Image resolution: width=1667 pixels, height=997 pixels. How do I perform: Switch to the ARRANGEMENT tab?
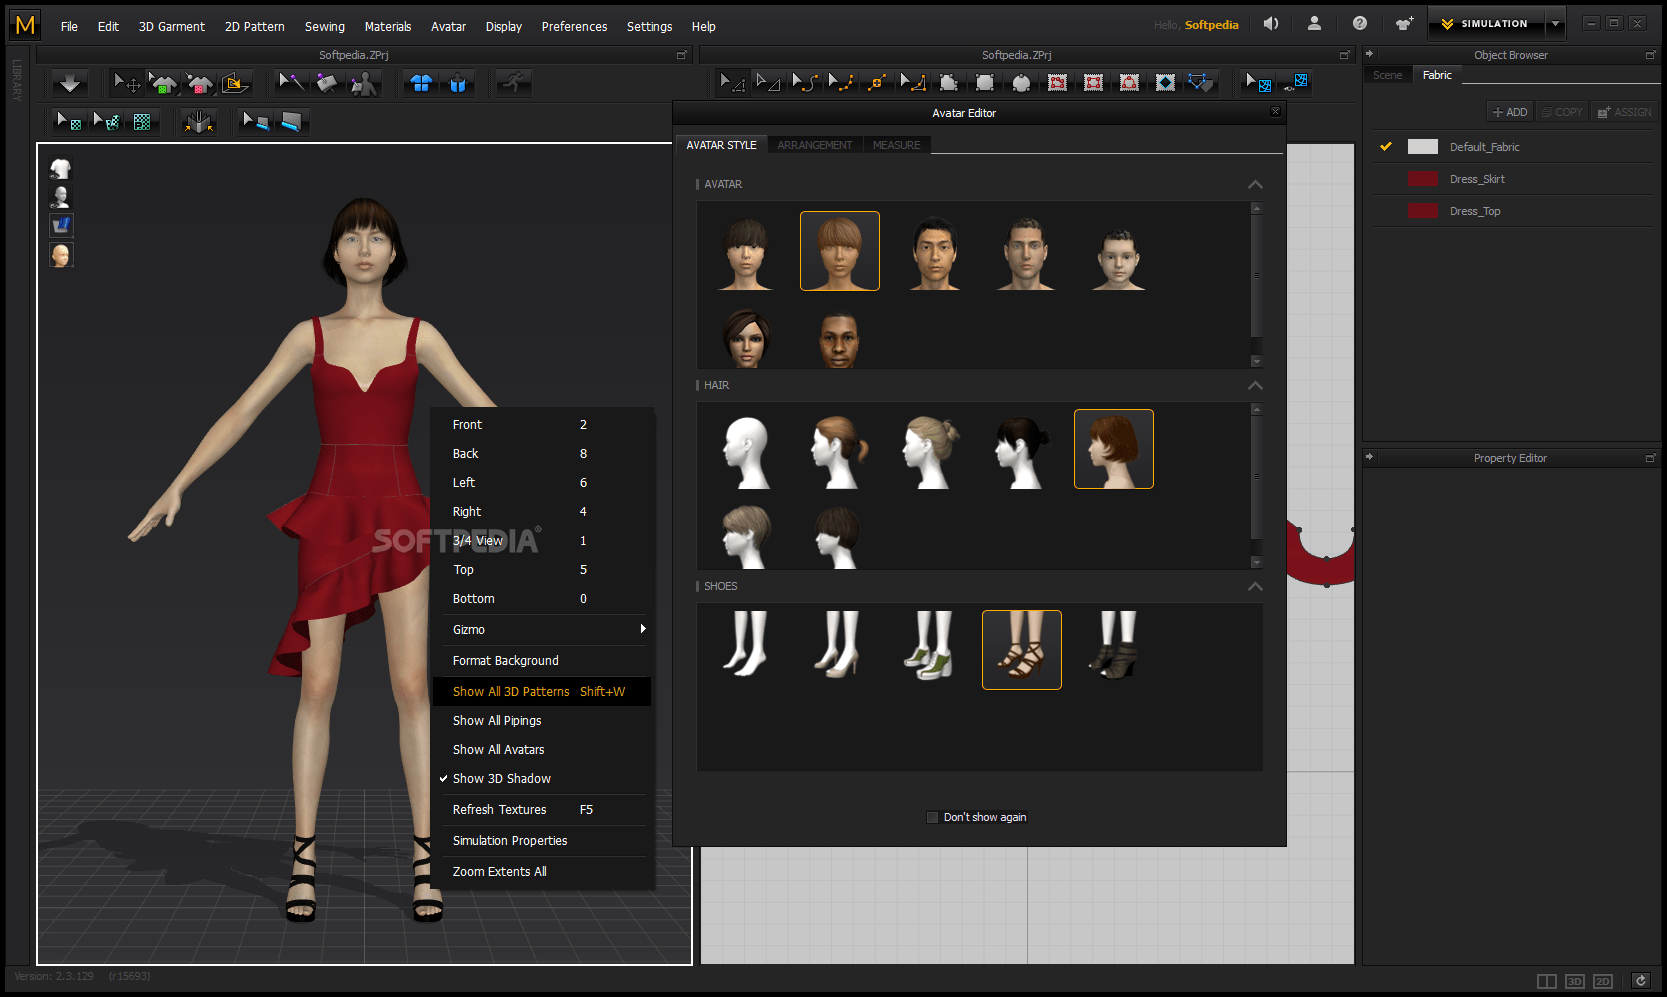(x=815, y=145)
